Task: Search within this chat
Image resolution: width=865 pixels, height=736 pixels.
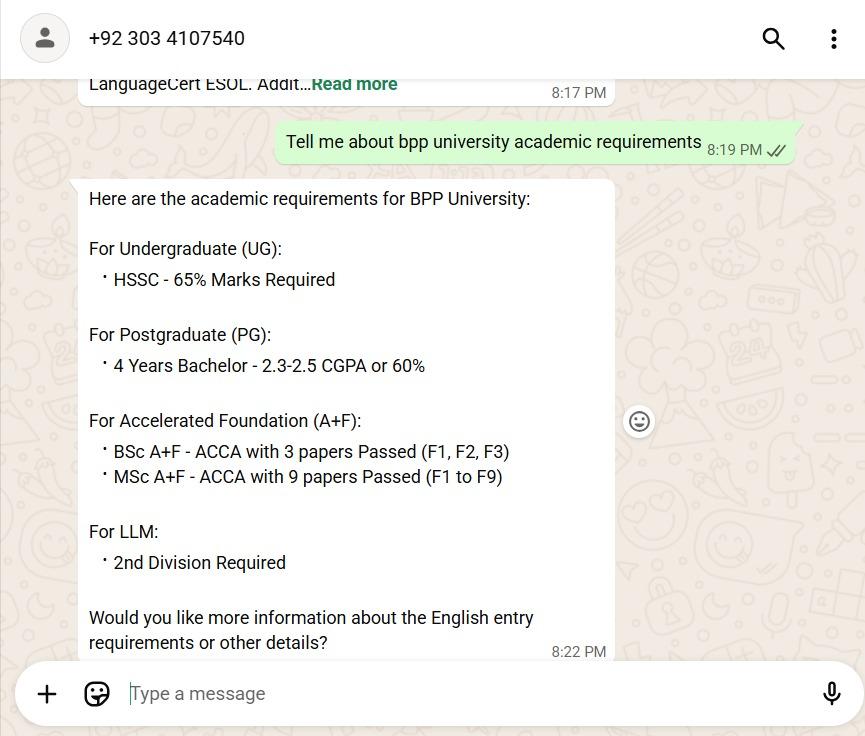Action: coord(773,38)
